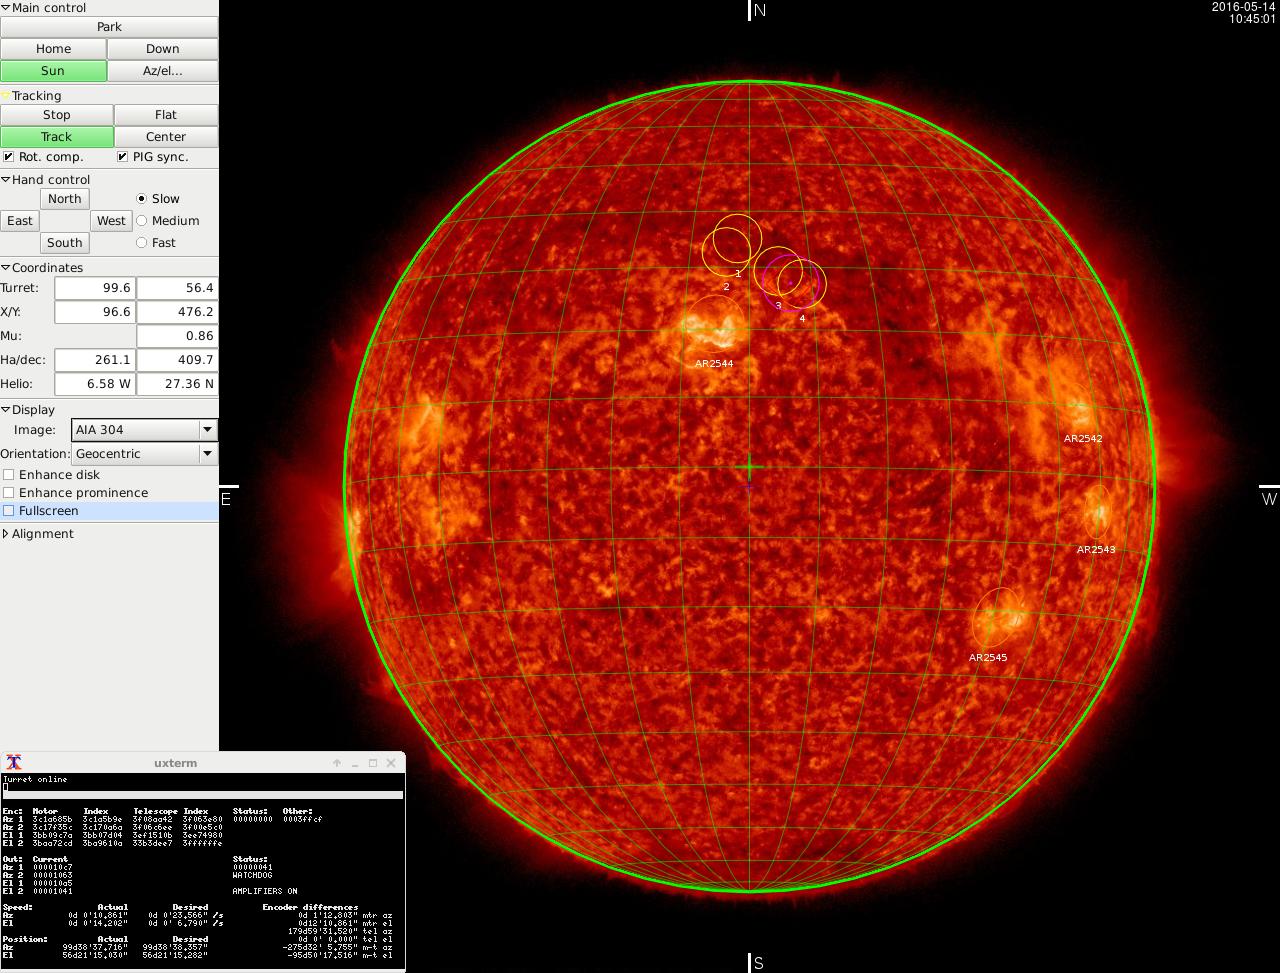Click the AR2542 active region label
Image resolution: width=1280 pixels, height=973 pixels.
tap(1082, 439)
